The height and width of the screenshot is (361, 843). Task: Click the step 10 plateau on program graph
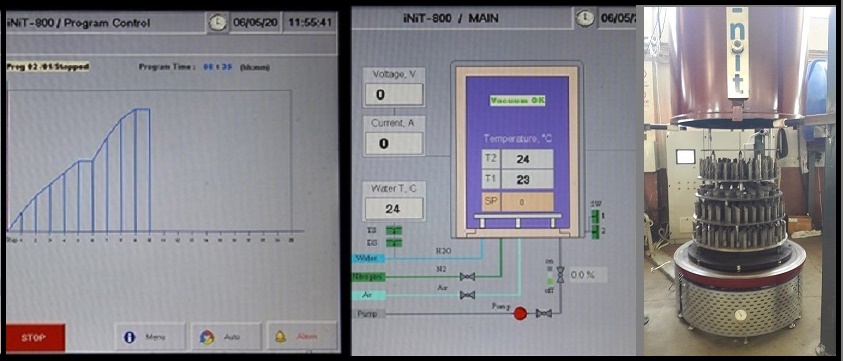tap(142, 109)
